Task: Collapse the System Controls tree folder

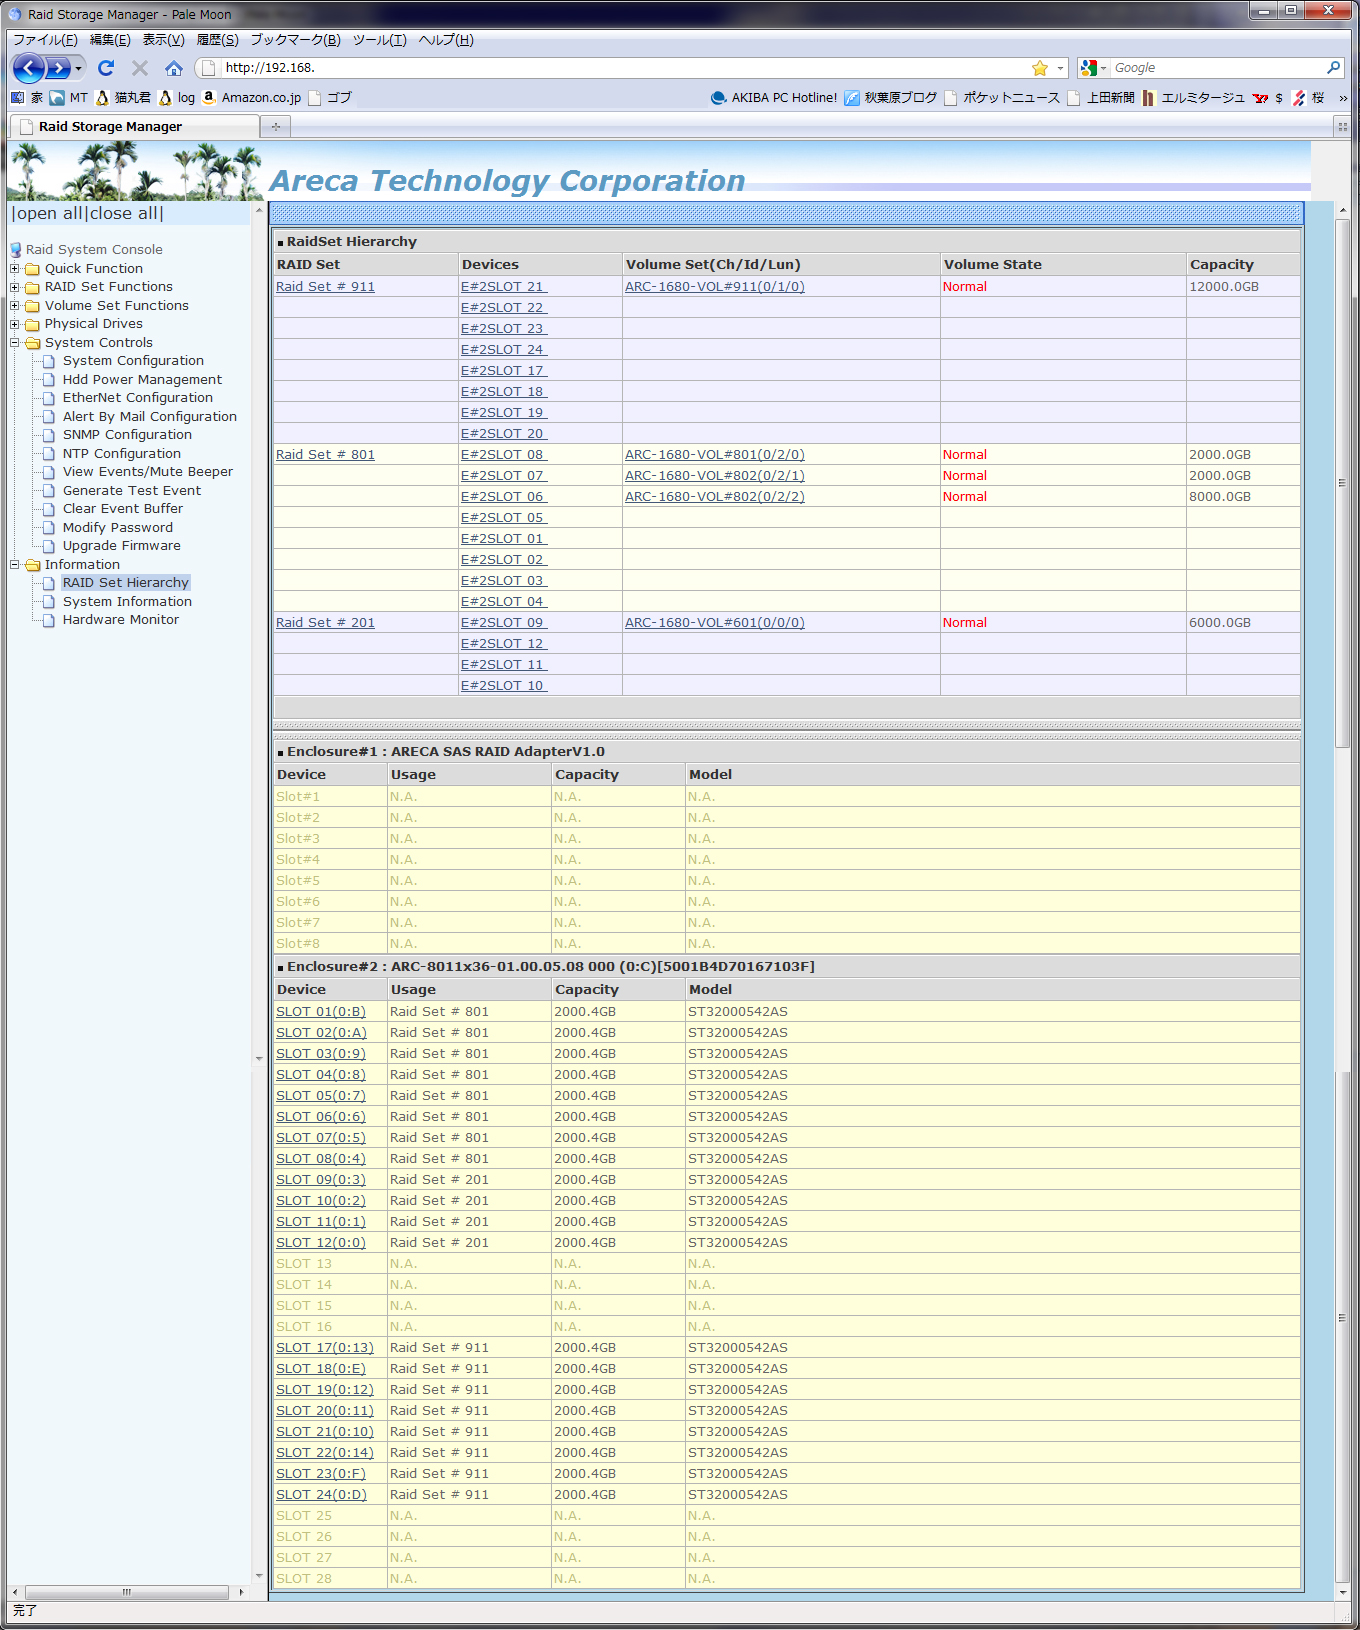Action: 15,343
